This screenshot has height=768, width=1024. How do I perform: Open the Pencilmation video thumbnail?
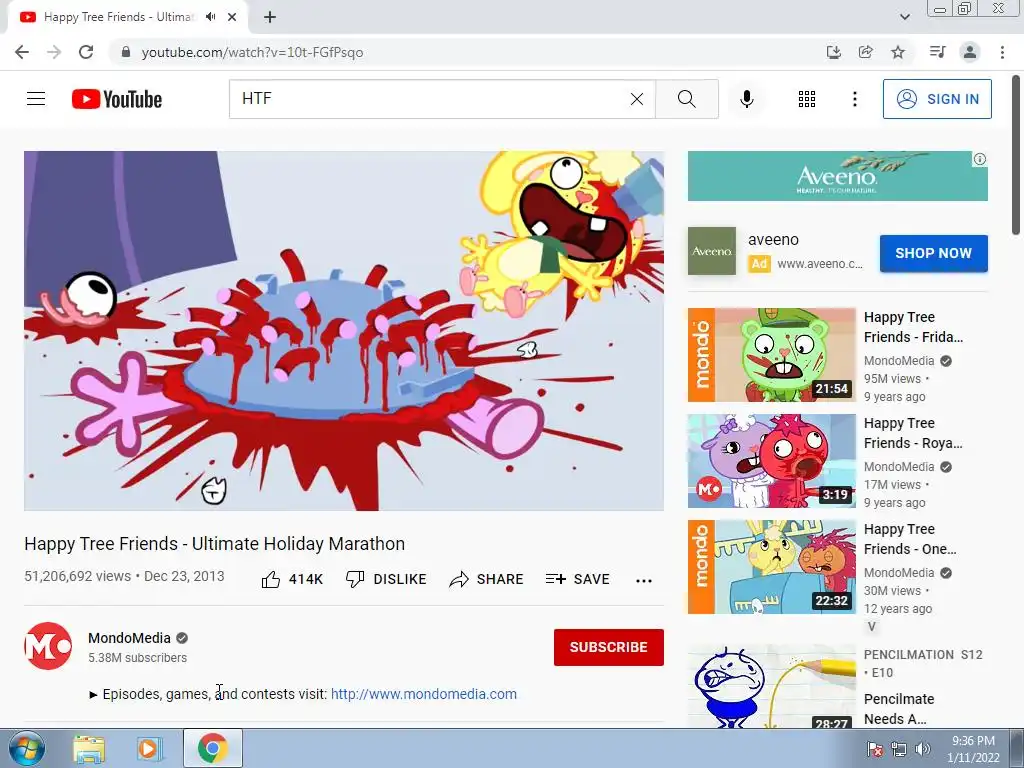(771, 686)
